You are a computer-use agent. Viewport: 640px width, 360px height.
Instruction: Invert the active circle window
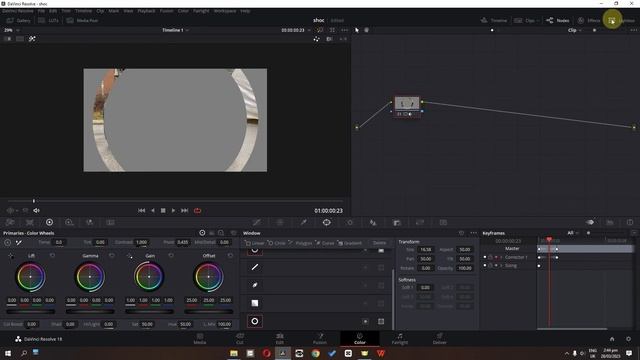click(365, 322)
